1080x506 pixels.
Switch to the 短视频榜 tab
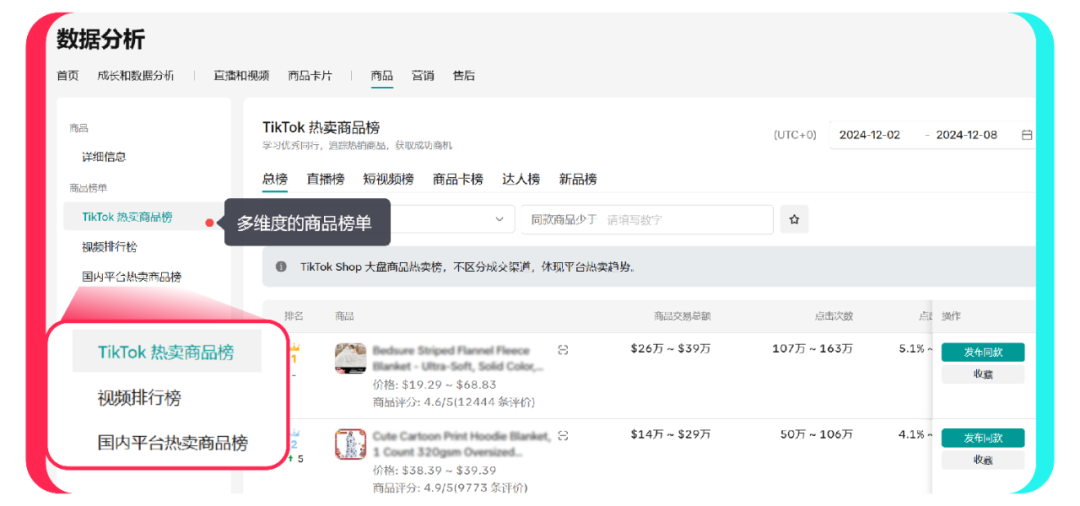(388, 179)
